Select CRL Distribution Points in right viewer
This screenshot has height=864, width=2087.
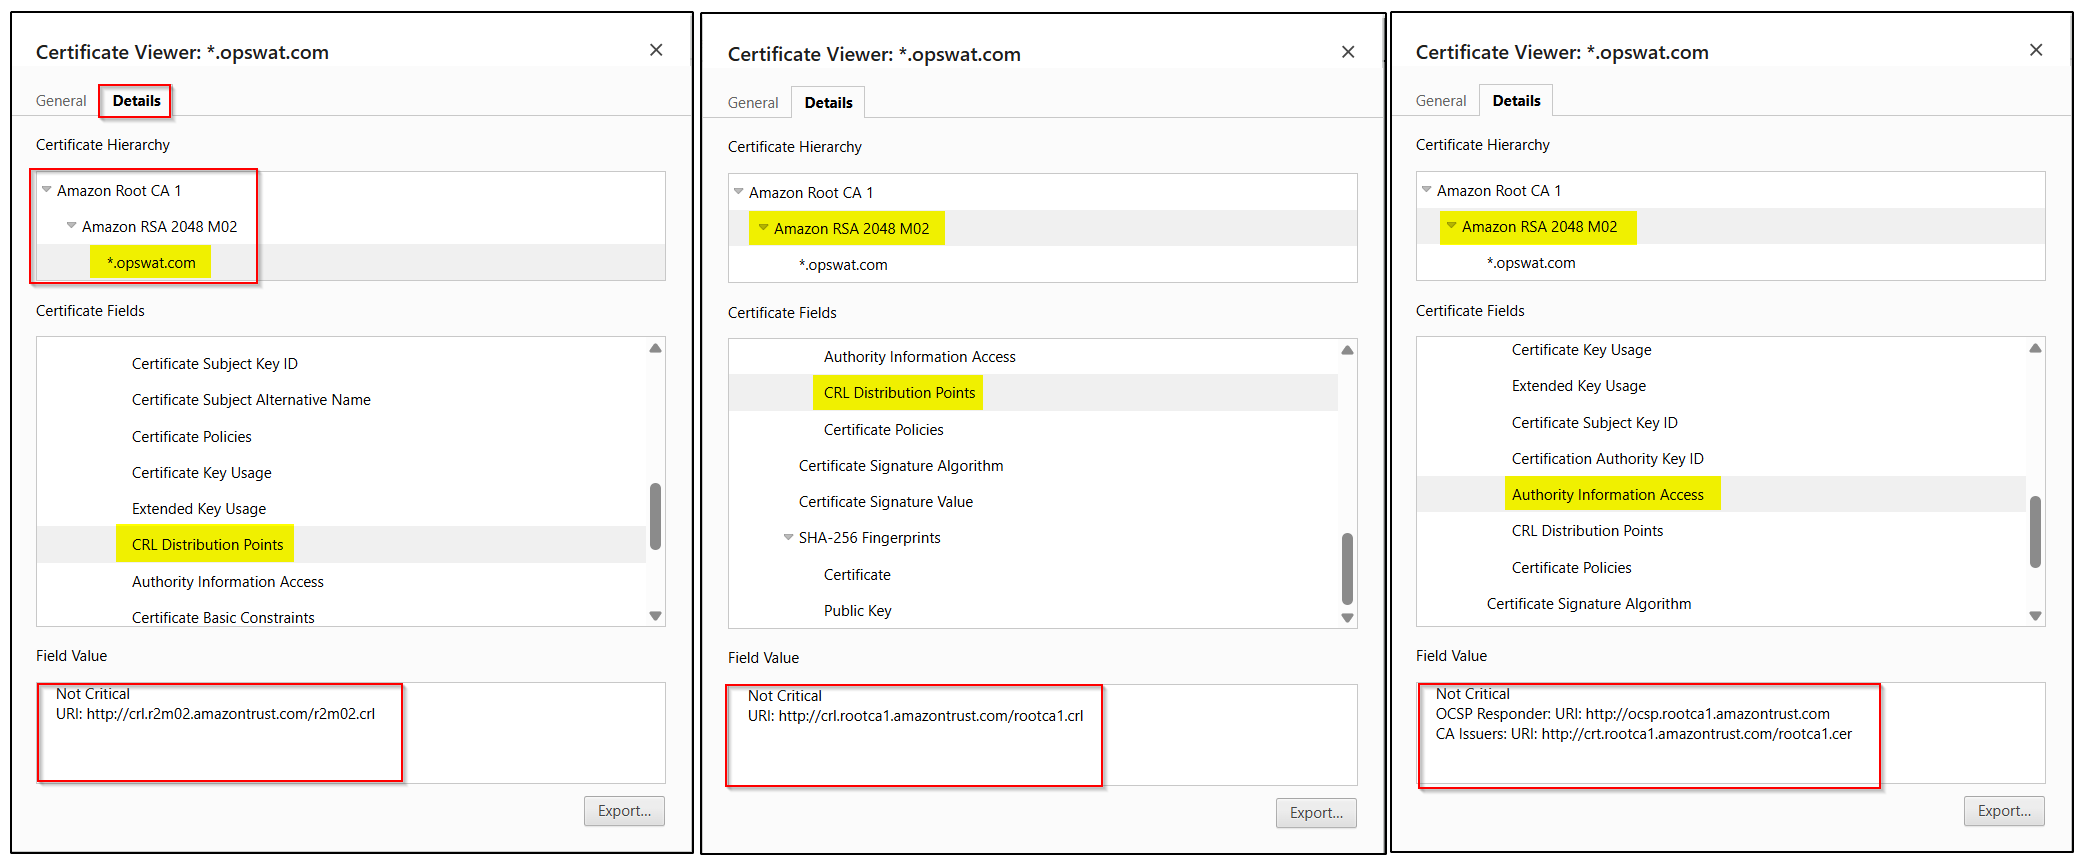tap(1588, 531)
